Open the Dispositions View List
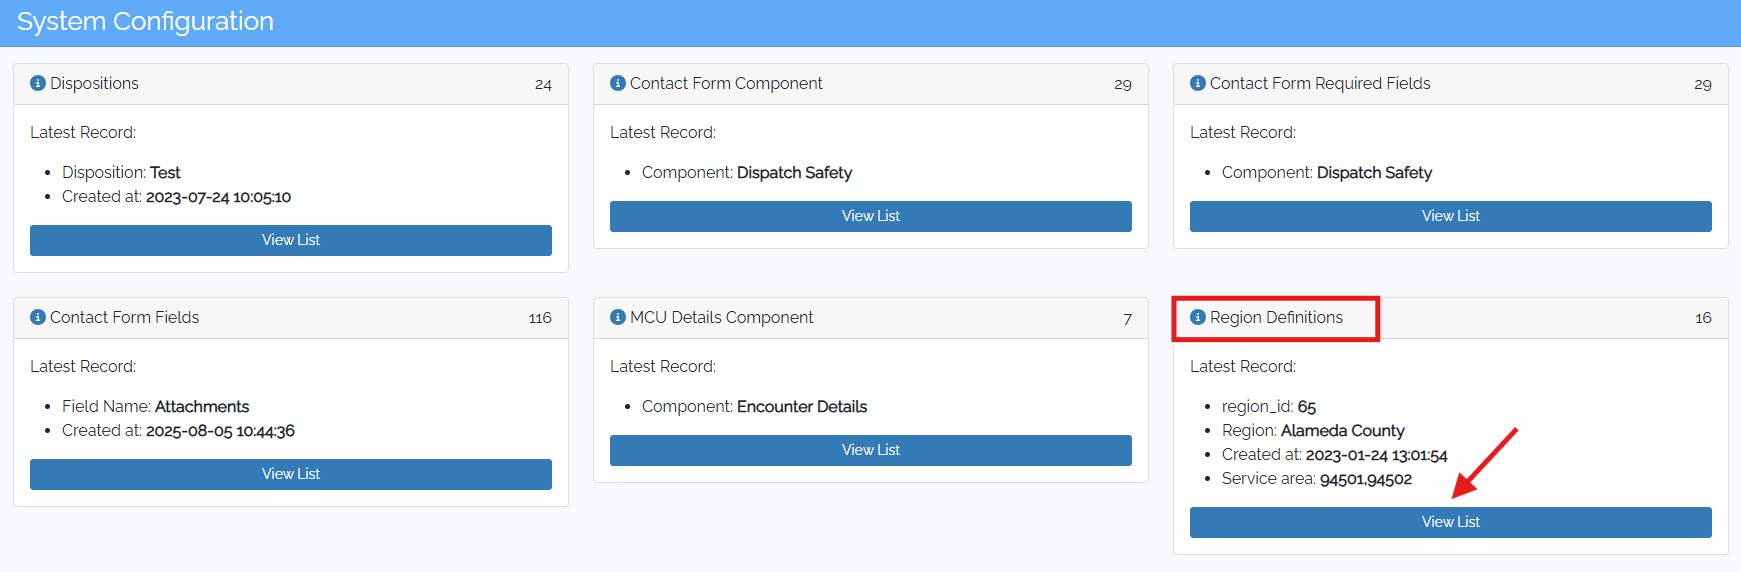 [291, 240]
